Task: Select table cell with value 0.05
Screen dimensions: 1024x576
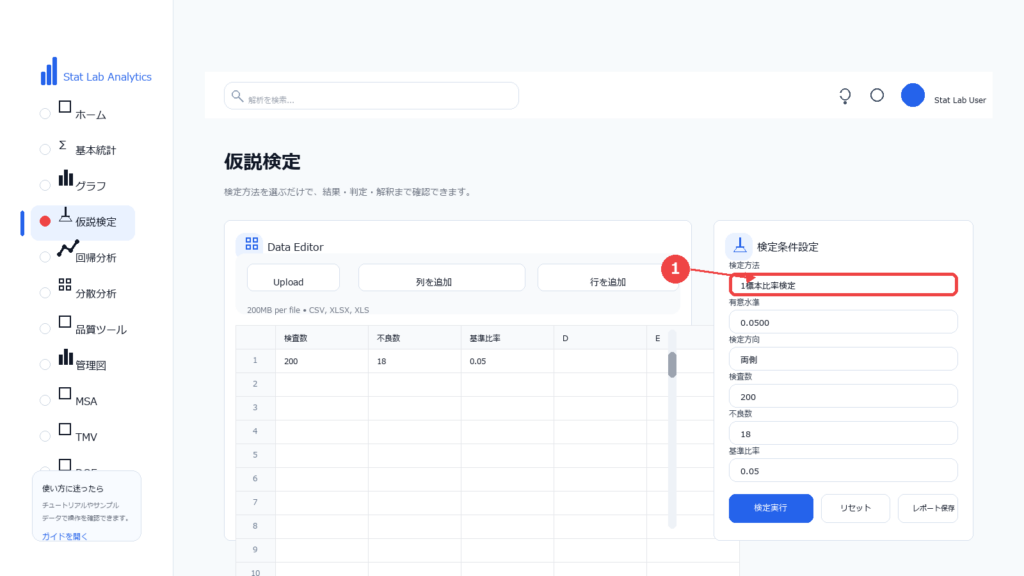Action: coord(507,361)
